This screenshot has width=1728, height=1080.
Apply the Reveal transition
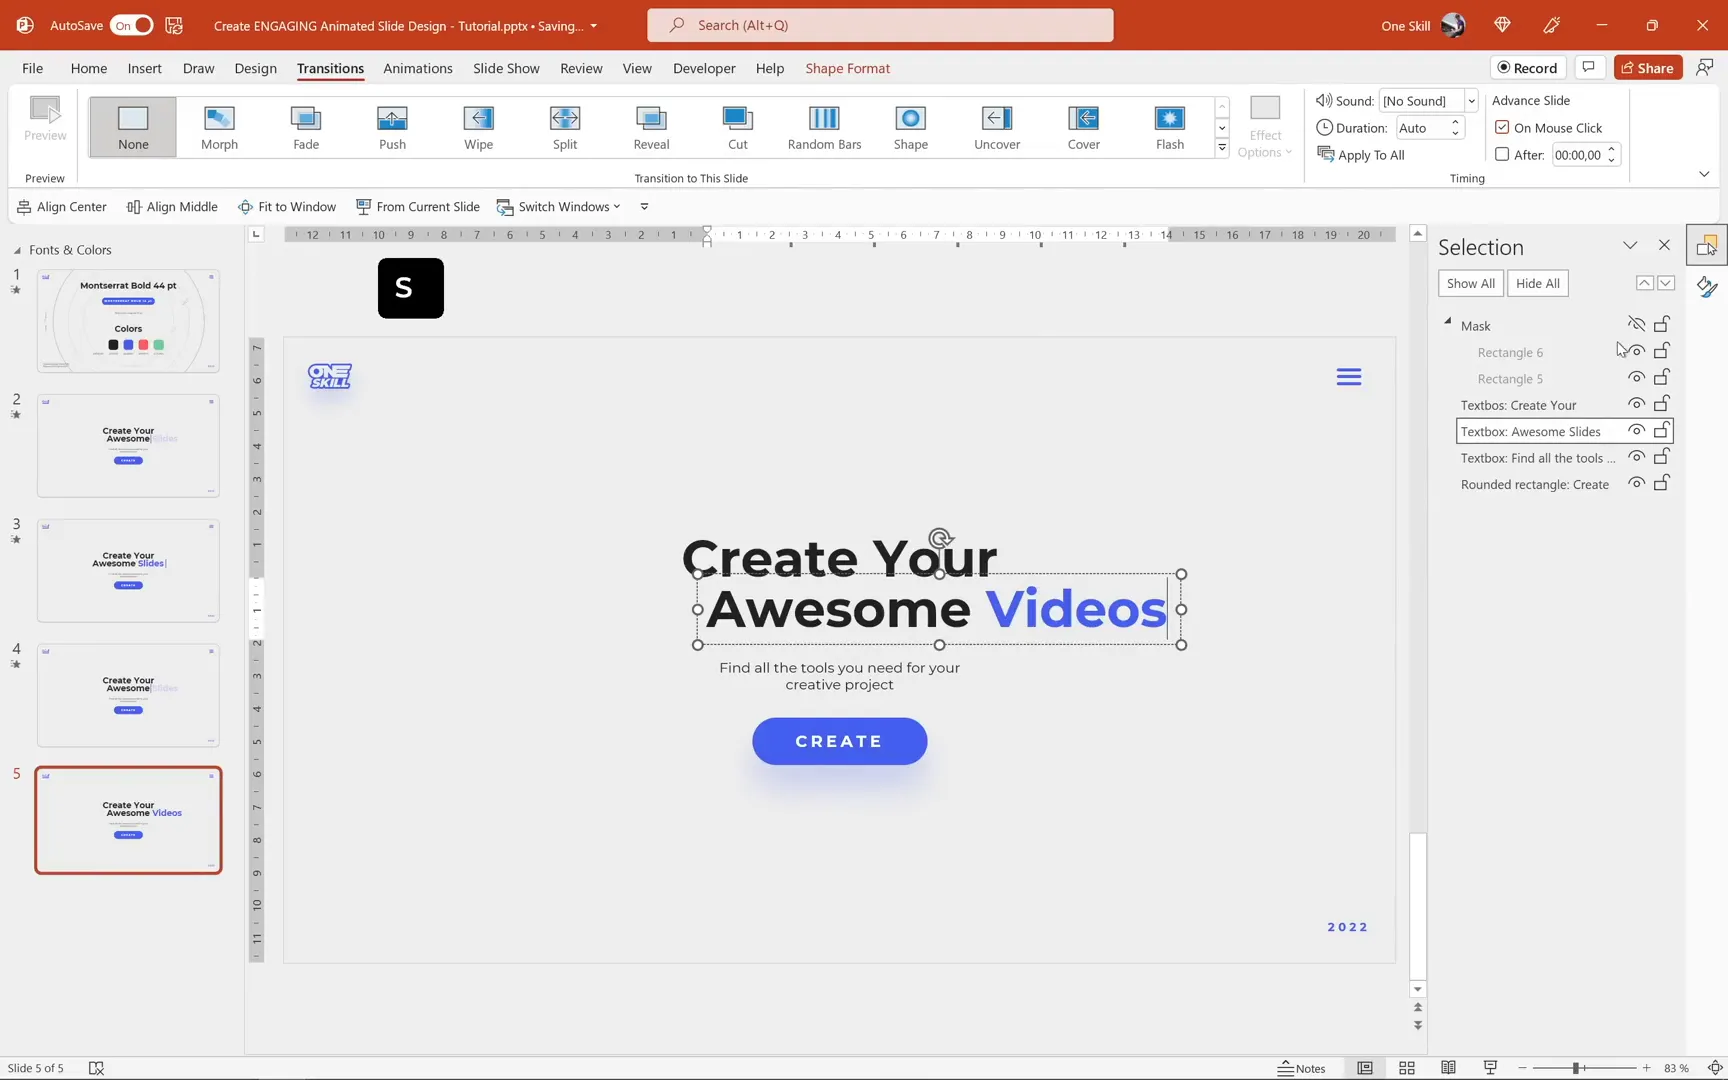click(651, 127)
